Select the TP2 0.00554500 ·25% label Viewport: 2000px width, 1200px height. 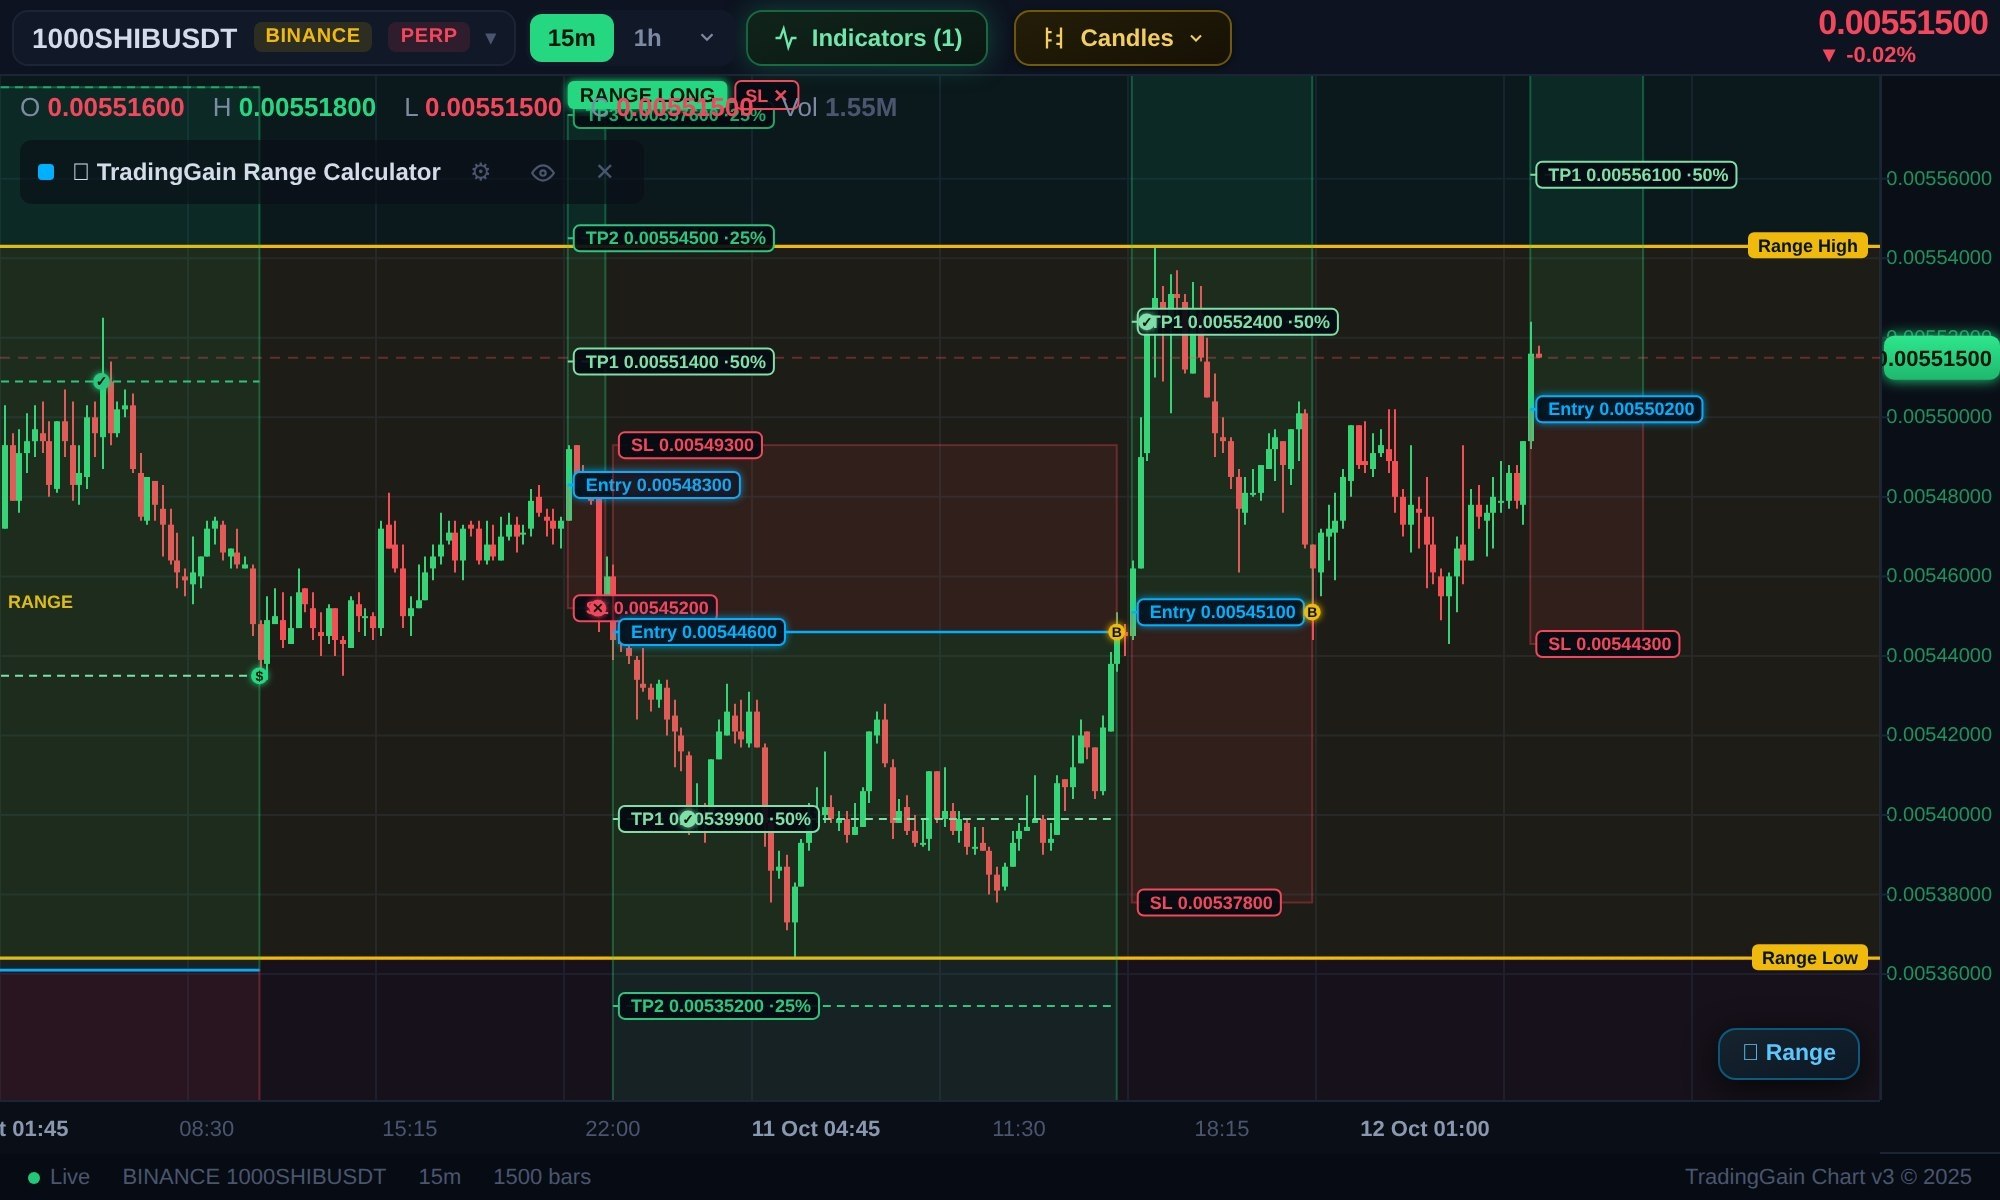point(674,238)
